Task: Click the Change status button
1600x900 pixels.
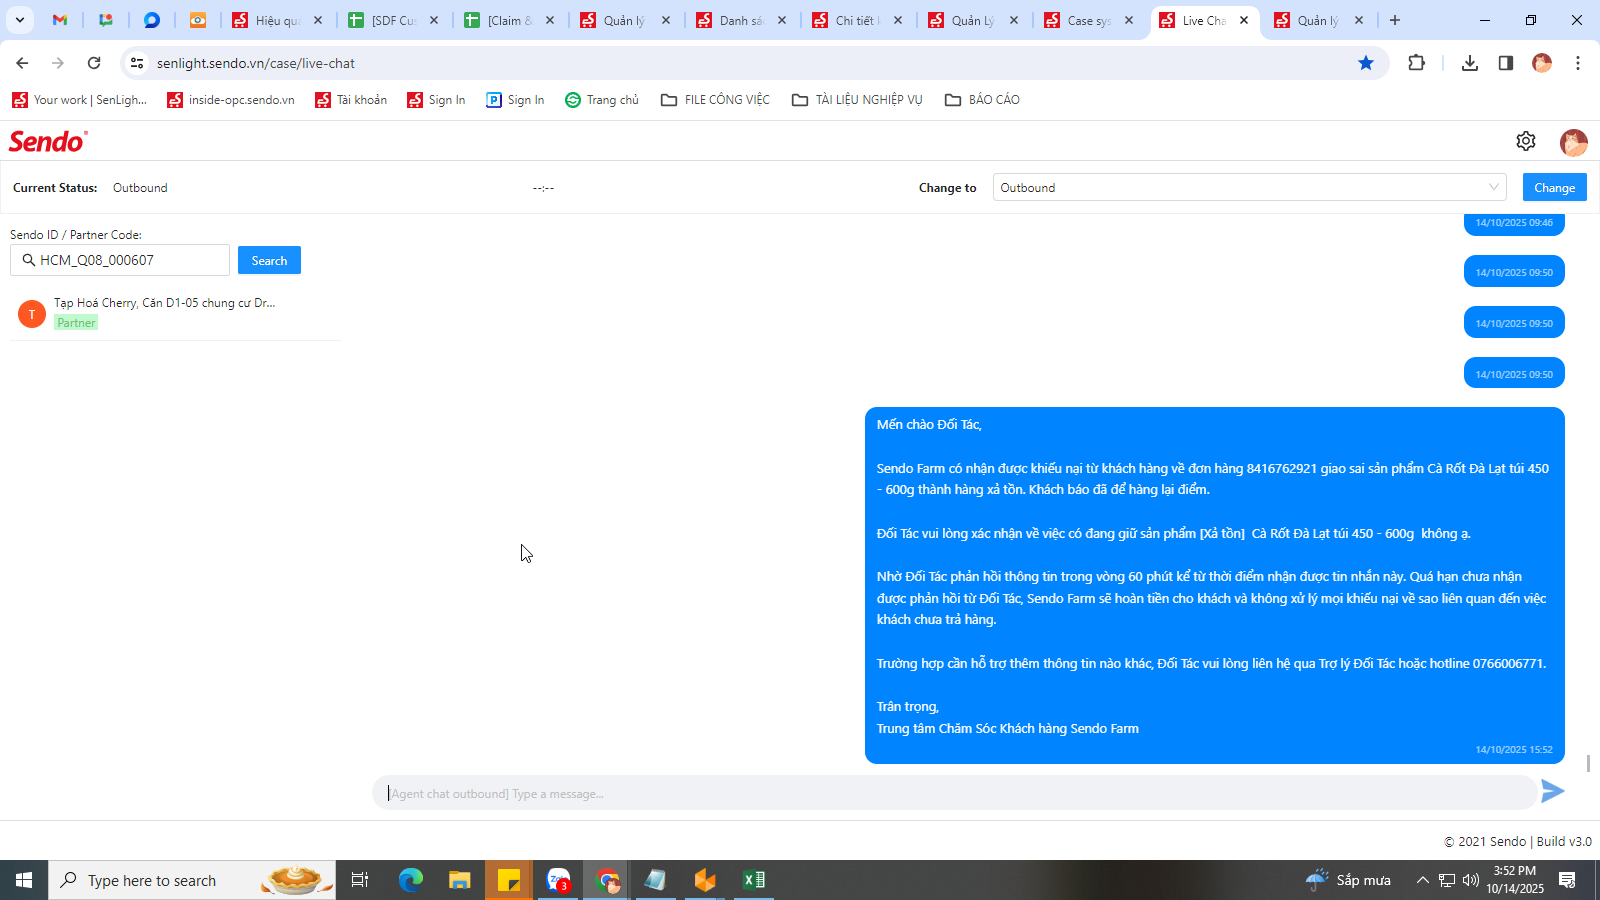Action: (1554, 187)
